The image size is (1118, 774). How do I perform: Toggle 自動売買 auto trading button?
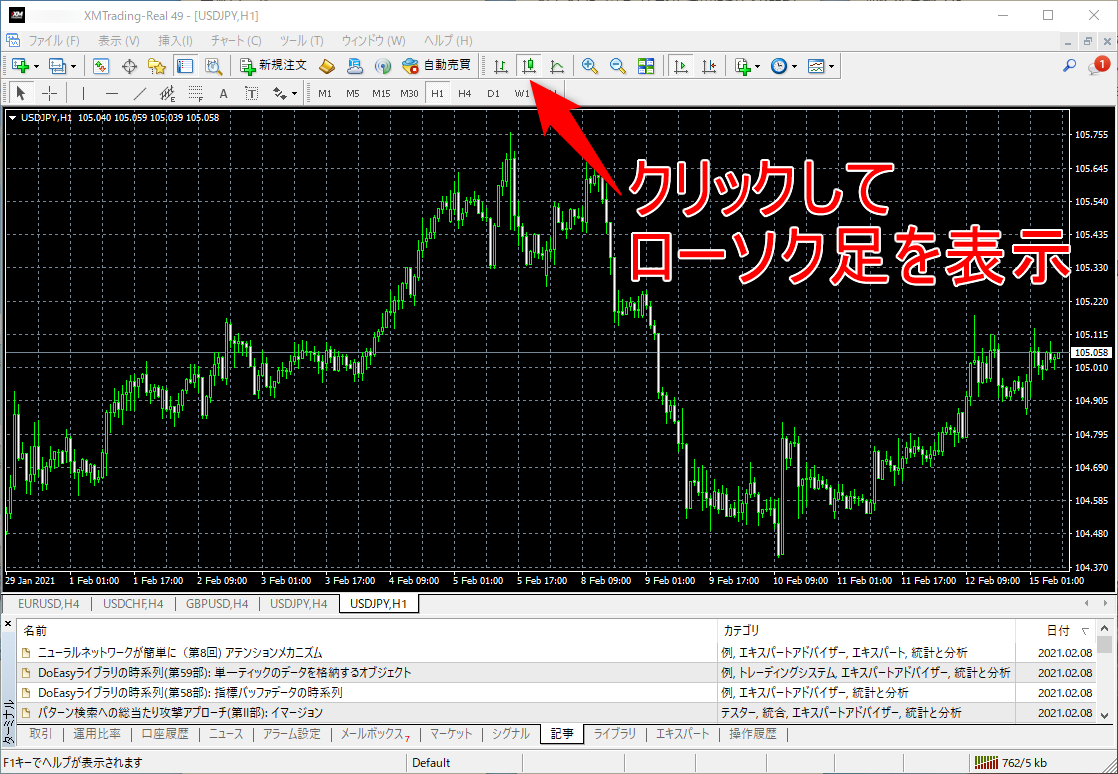436,66
